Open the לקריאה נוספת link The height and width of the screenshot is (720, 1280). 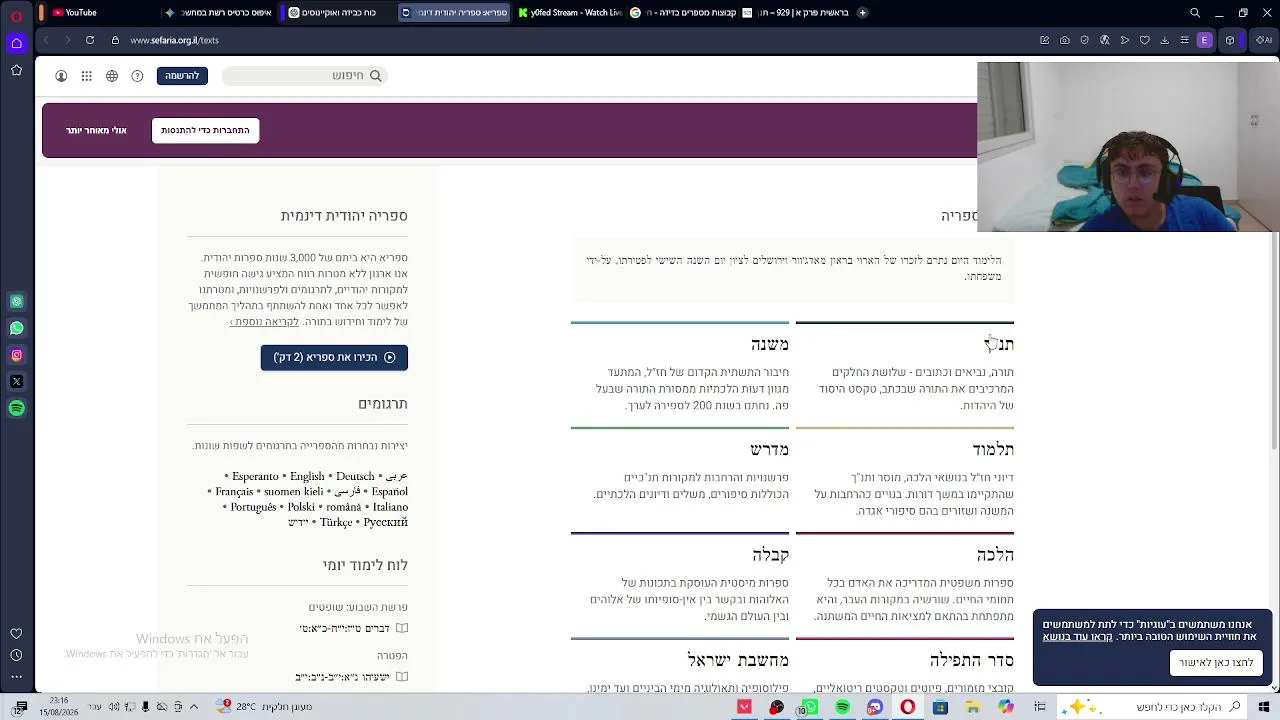tap(264, 322)
